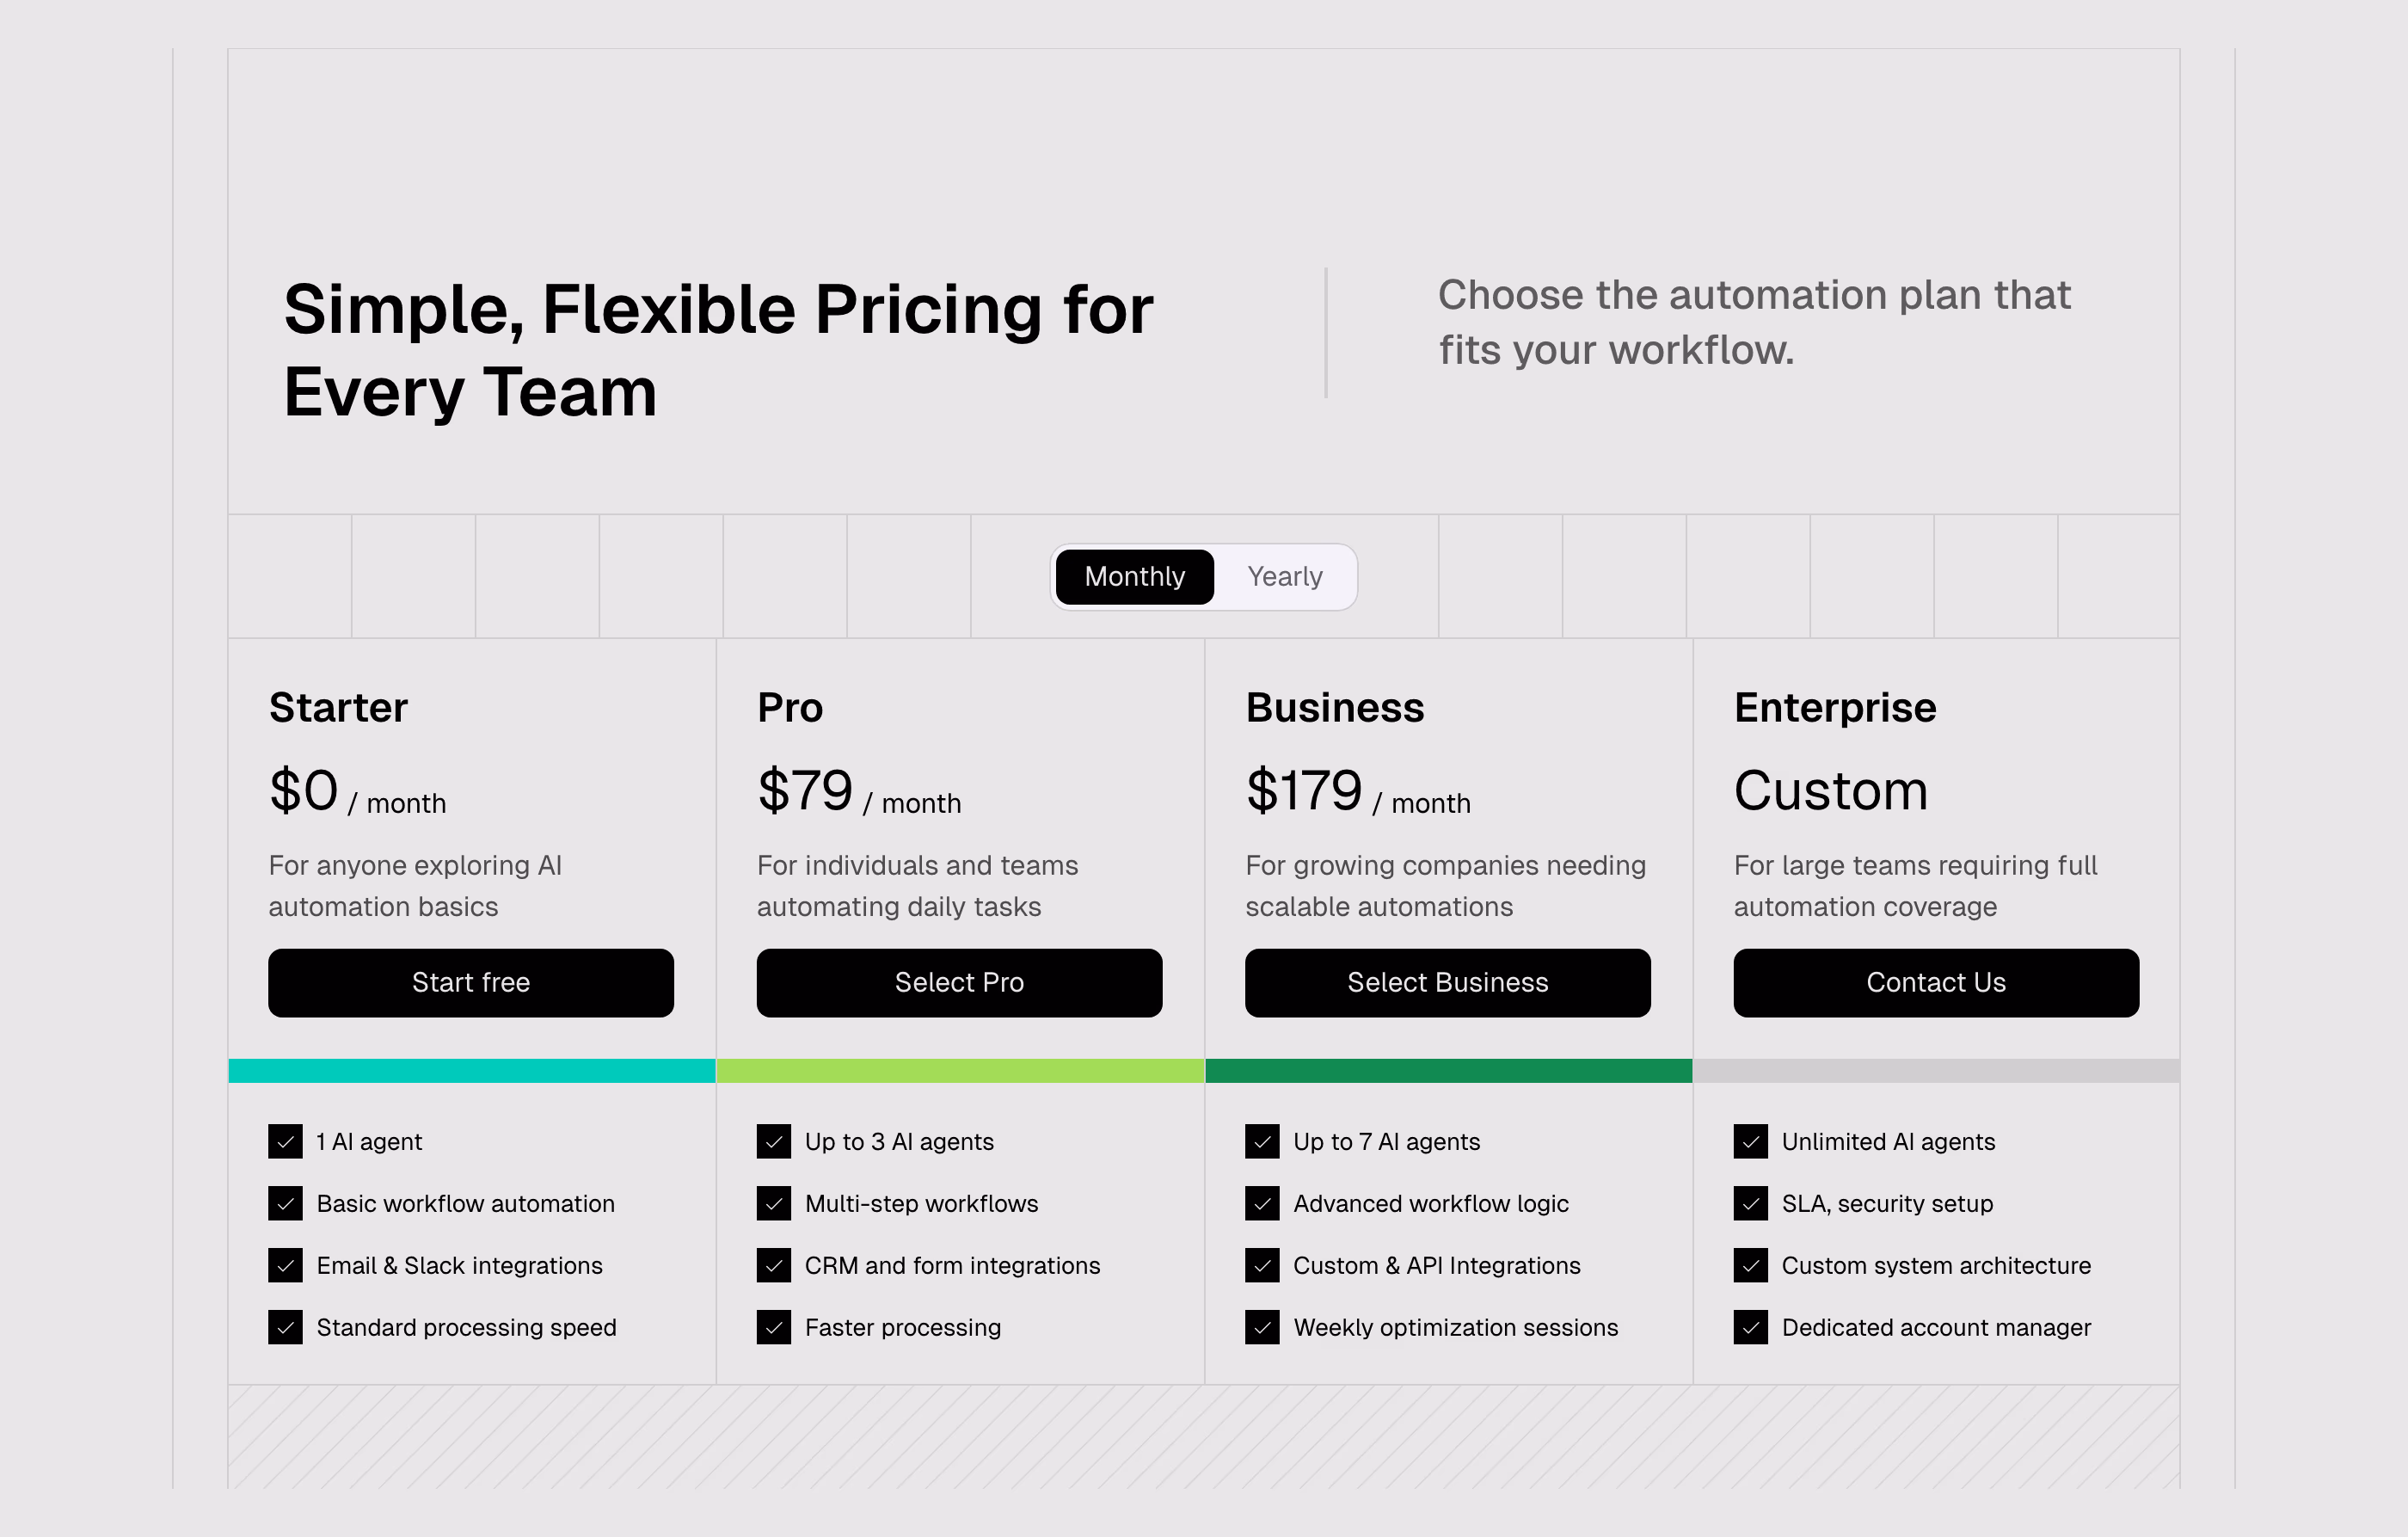Click check icon next to Custom & API Integrations
The height and width of the screenshot is (1537, 2408).
tap(1262, 1266)
